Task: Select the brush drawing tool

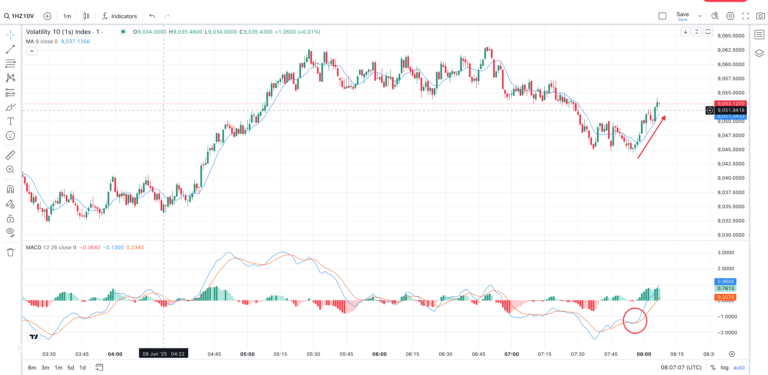Action: 10,107
